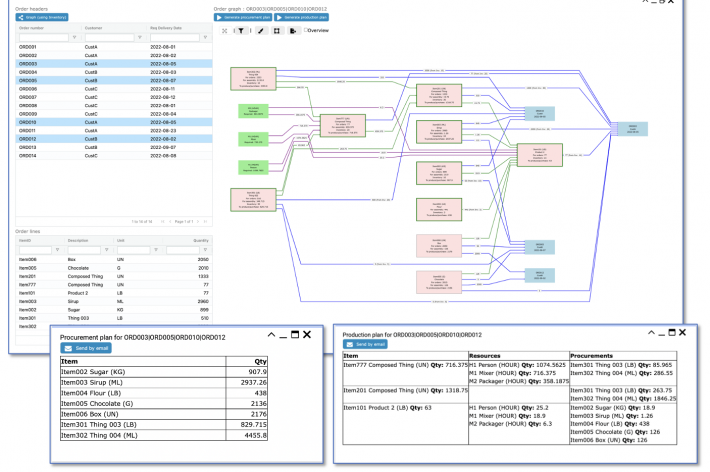Click the Order number filter input field
Viewport: 710px width, 472px height.
pyautogui.click(x=44, y=37)
